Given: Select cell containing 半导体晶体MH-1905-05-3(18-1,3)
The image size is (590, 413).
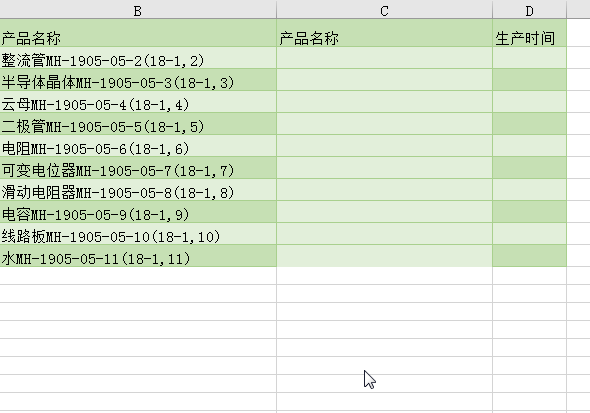Looking at the screenshot, I should [x=138, y=80].
